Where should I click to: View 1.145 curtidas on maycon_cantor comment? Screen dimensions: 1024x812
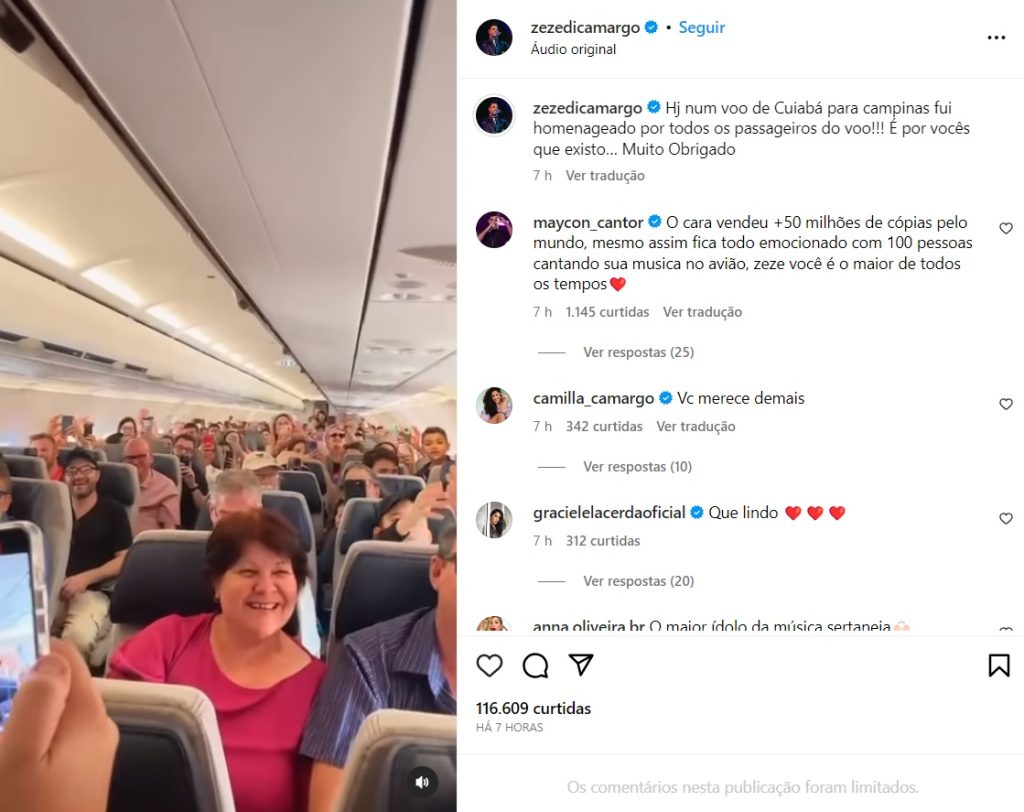pos(607,312)
